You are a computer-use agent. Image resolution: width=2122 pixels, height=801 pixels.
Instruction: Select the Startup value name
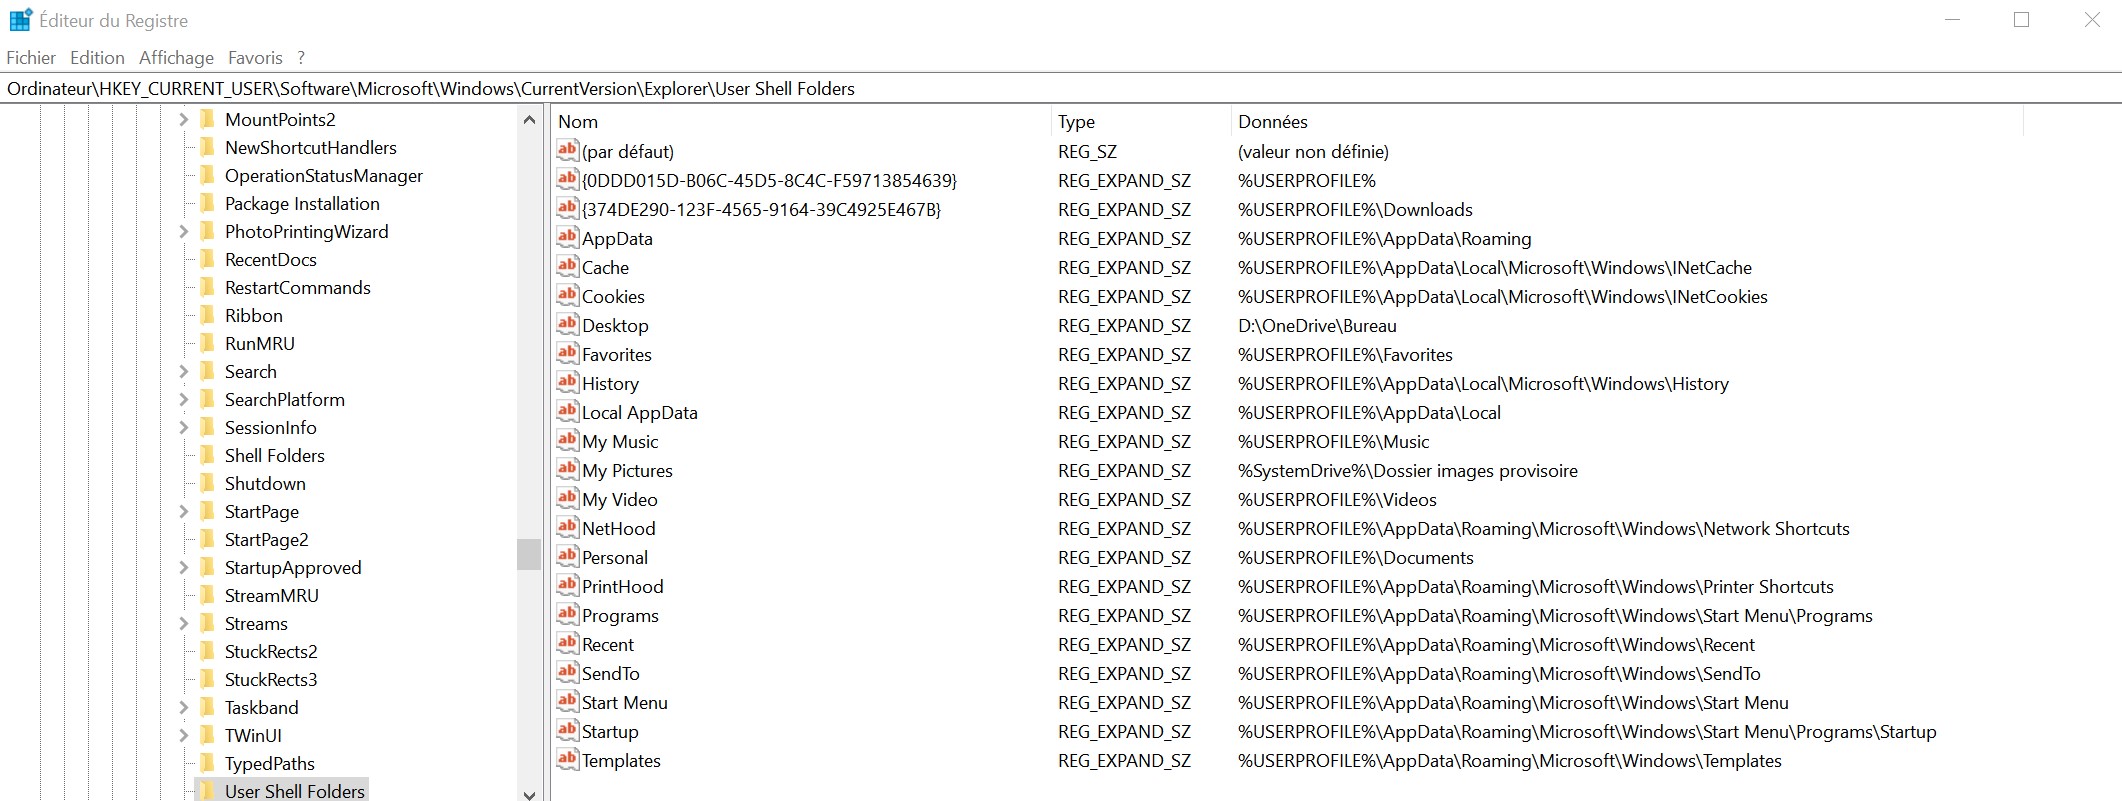[x=610, y=732]
